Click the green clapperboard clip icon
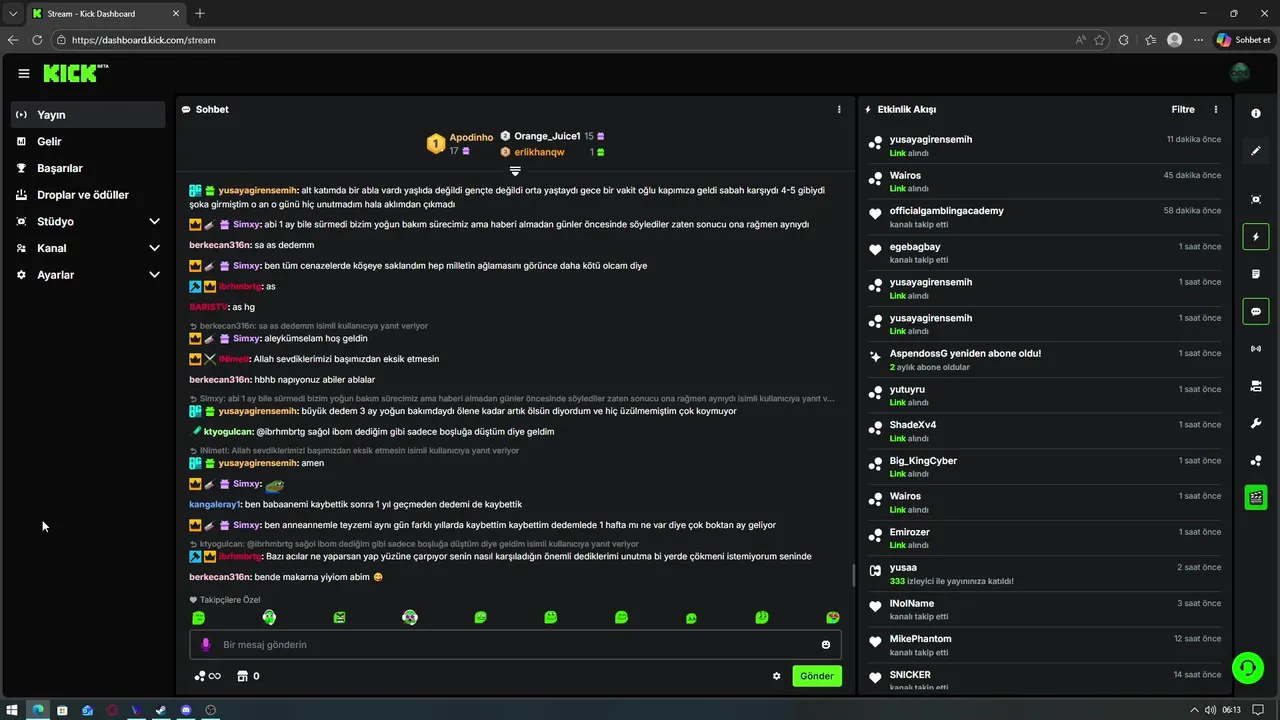Image resolution: width=1280 pixels, height=720 pixels. pyautogui.click(x=1256, y=497)
